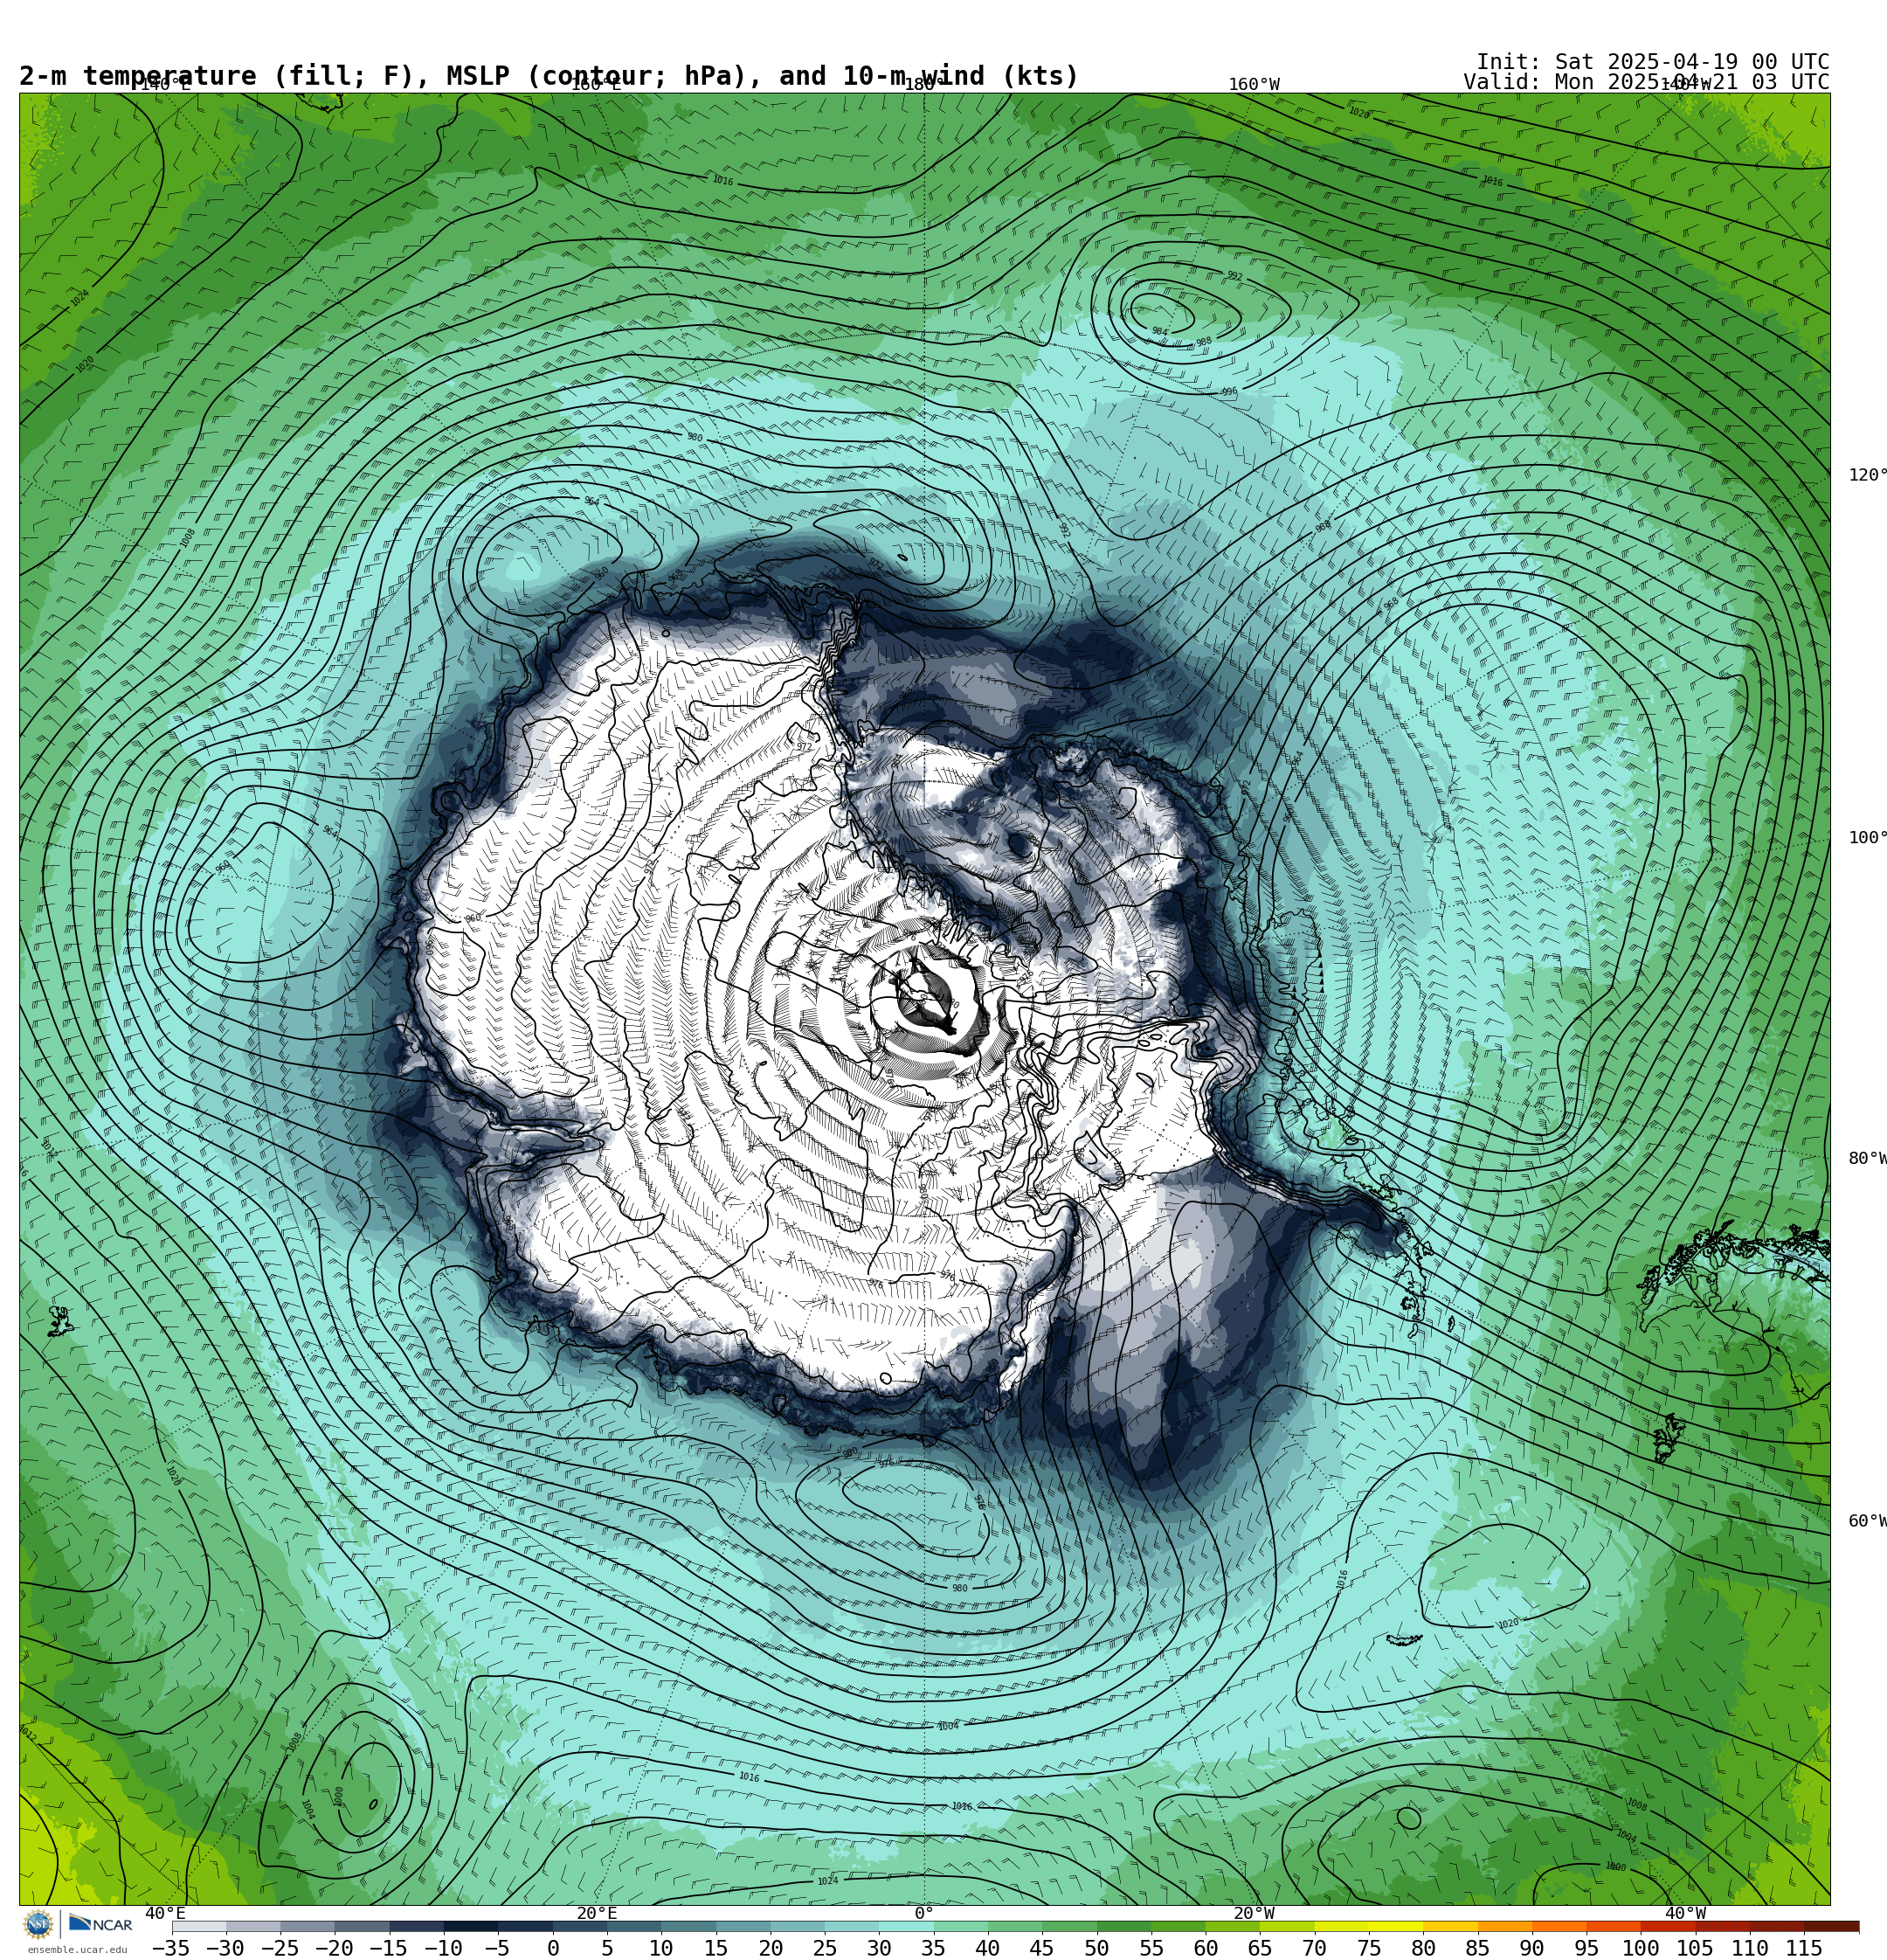
Task: Click the 'Init: Sat 2025-04-19 00 UTC' text
Action: [x=1652, y=62]
